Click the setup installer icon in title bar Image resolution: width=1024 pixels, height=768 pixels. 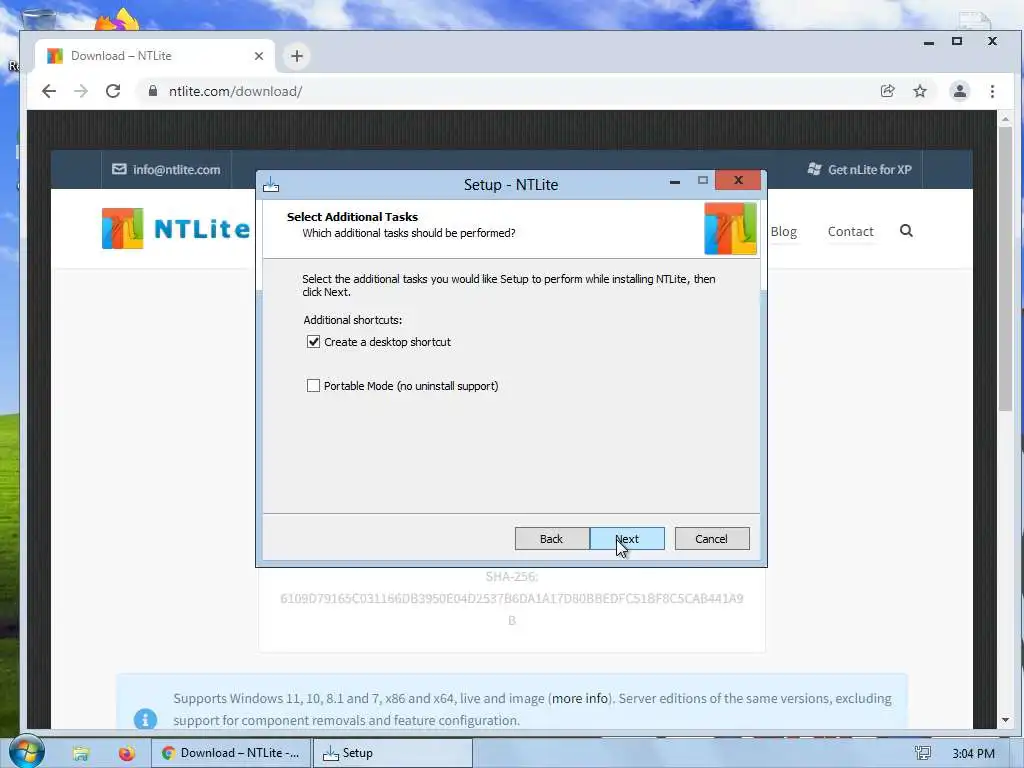pyautogui.click(x=271, y=185)
